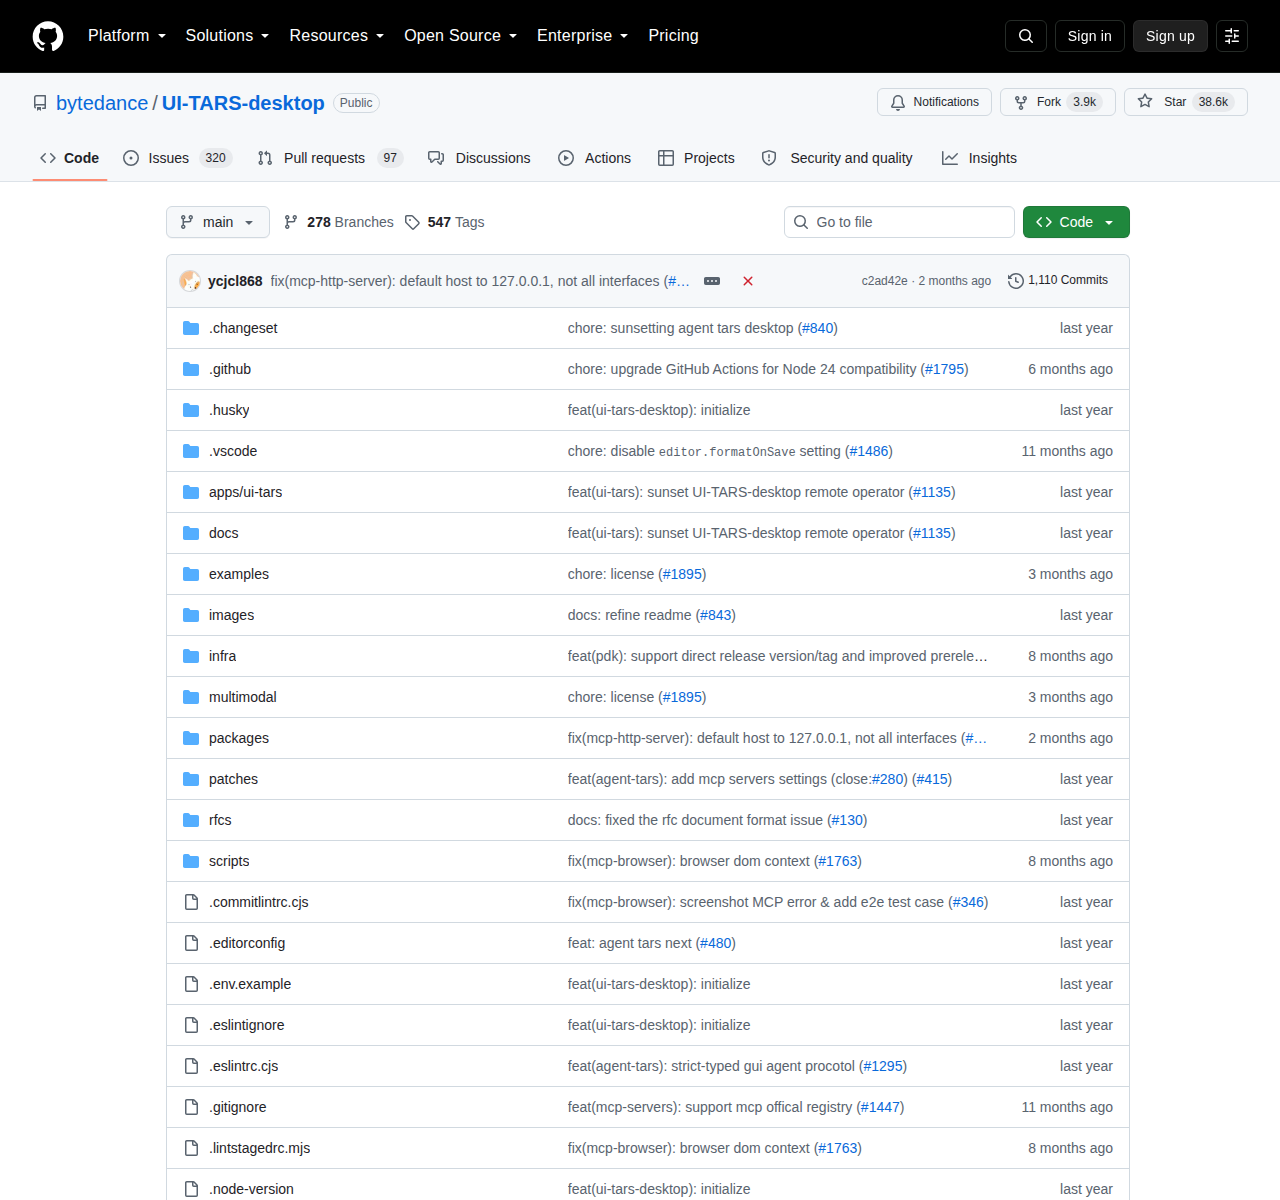Open the 278 Branches link

pos(339,222)
